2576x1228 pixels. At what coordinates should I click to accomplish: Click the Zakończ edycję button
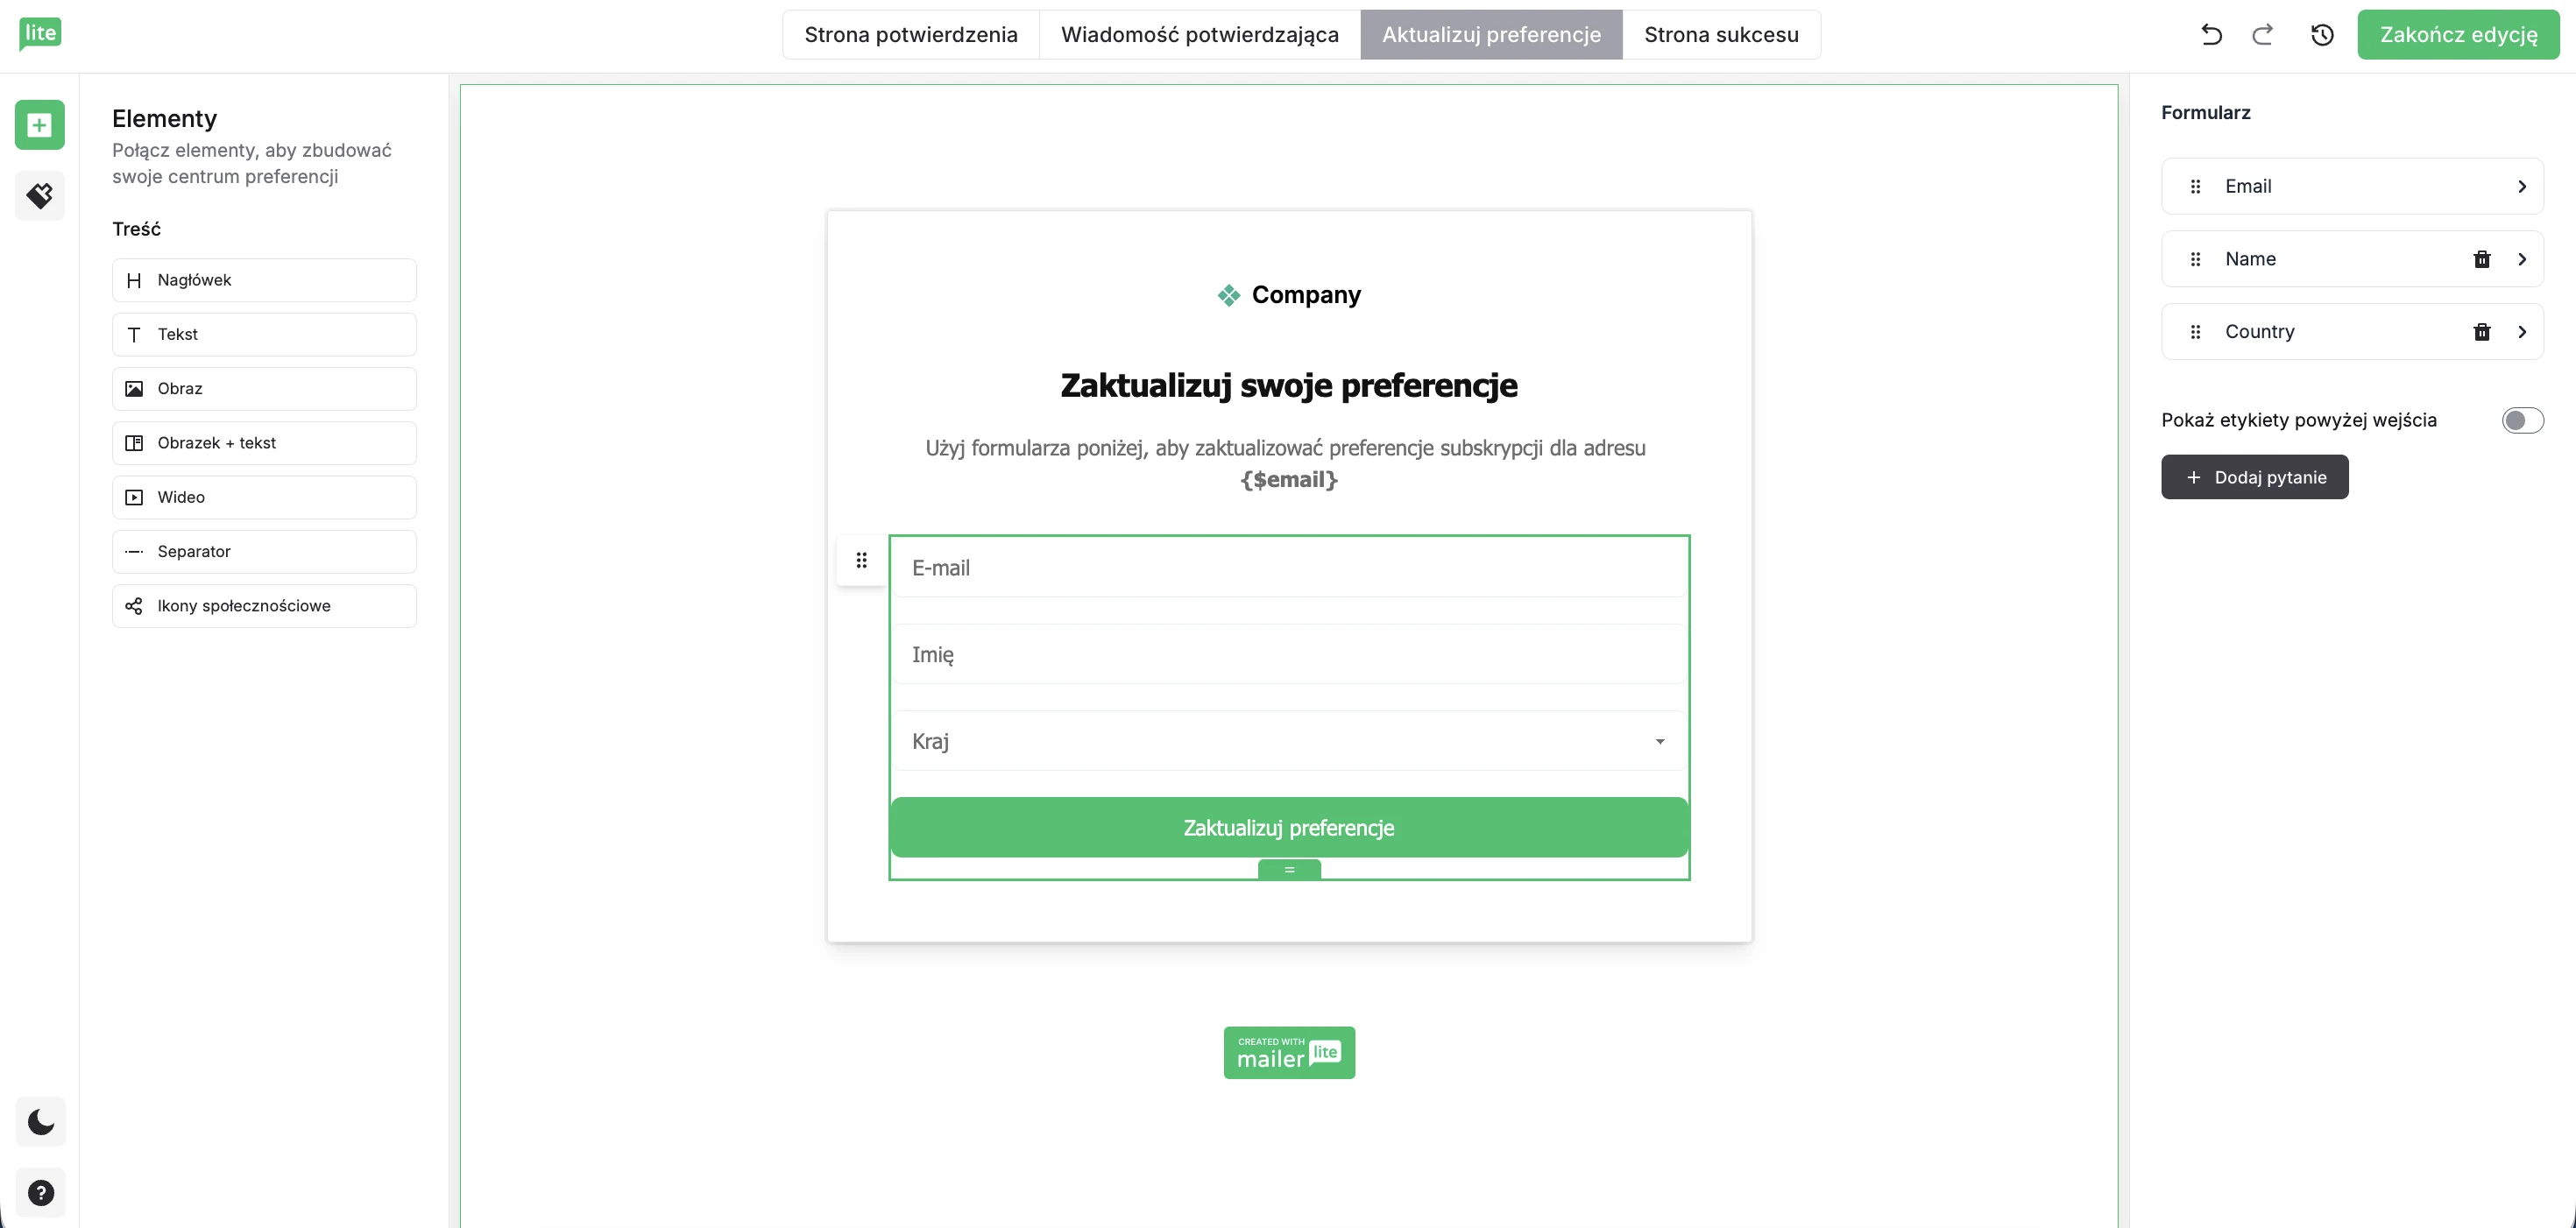pyautogui.click(x=2459, y=34)
